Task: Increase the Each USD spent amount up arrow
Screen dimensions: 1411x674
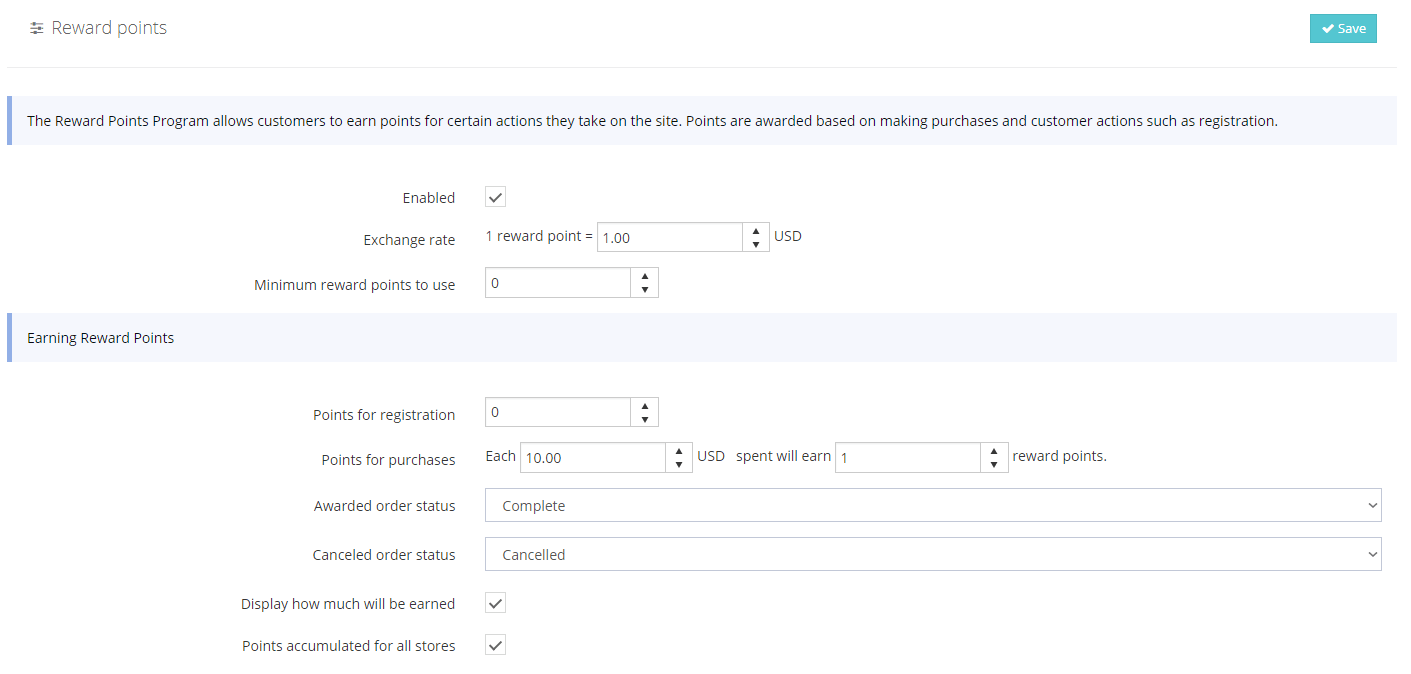Action: pos(680,451)
